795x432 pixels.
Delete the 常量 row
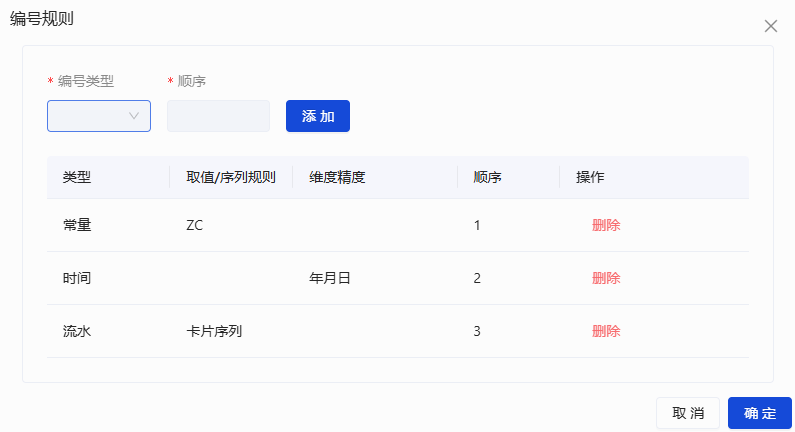606,225
